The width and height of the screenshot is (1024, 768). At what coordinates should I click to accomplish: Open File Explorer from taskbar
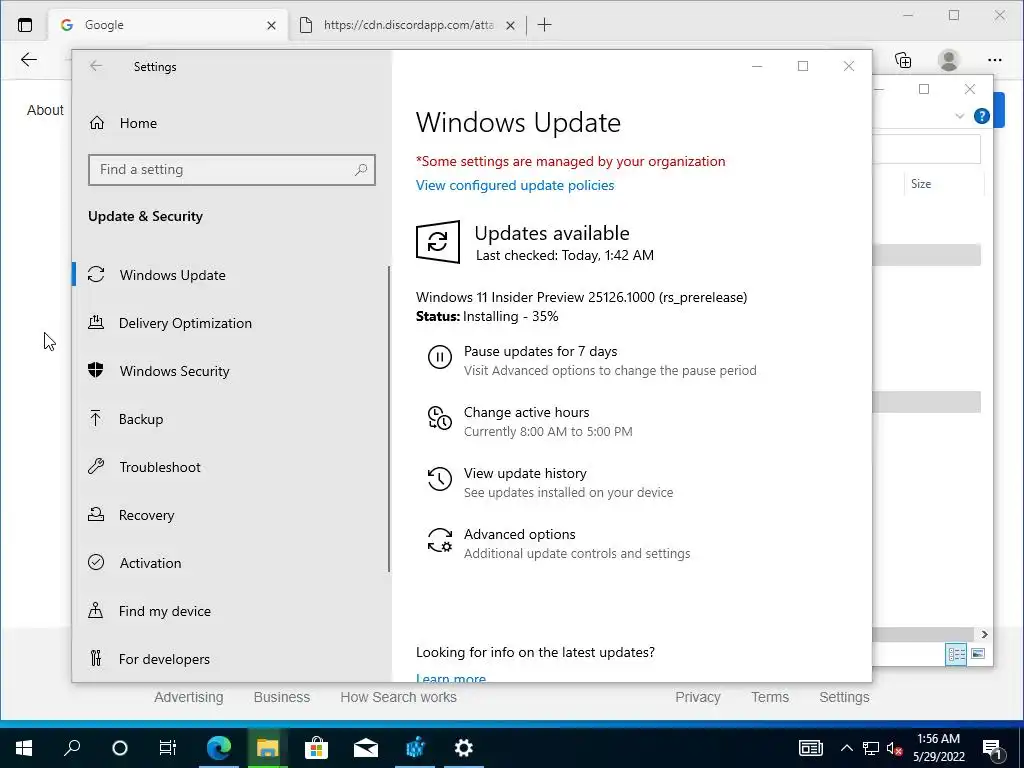[267, 747]
